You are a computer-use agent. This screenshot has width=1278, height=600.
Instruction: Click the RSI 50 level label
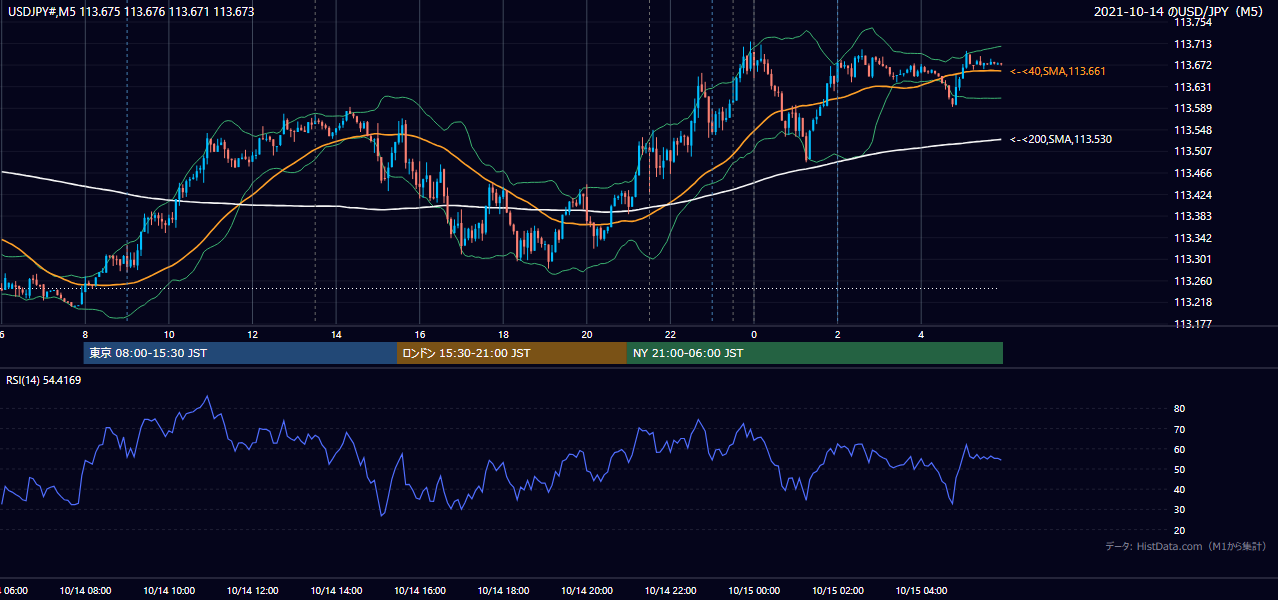point(1179,469)
